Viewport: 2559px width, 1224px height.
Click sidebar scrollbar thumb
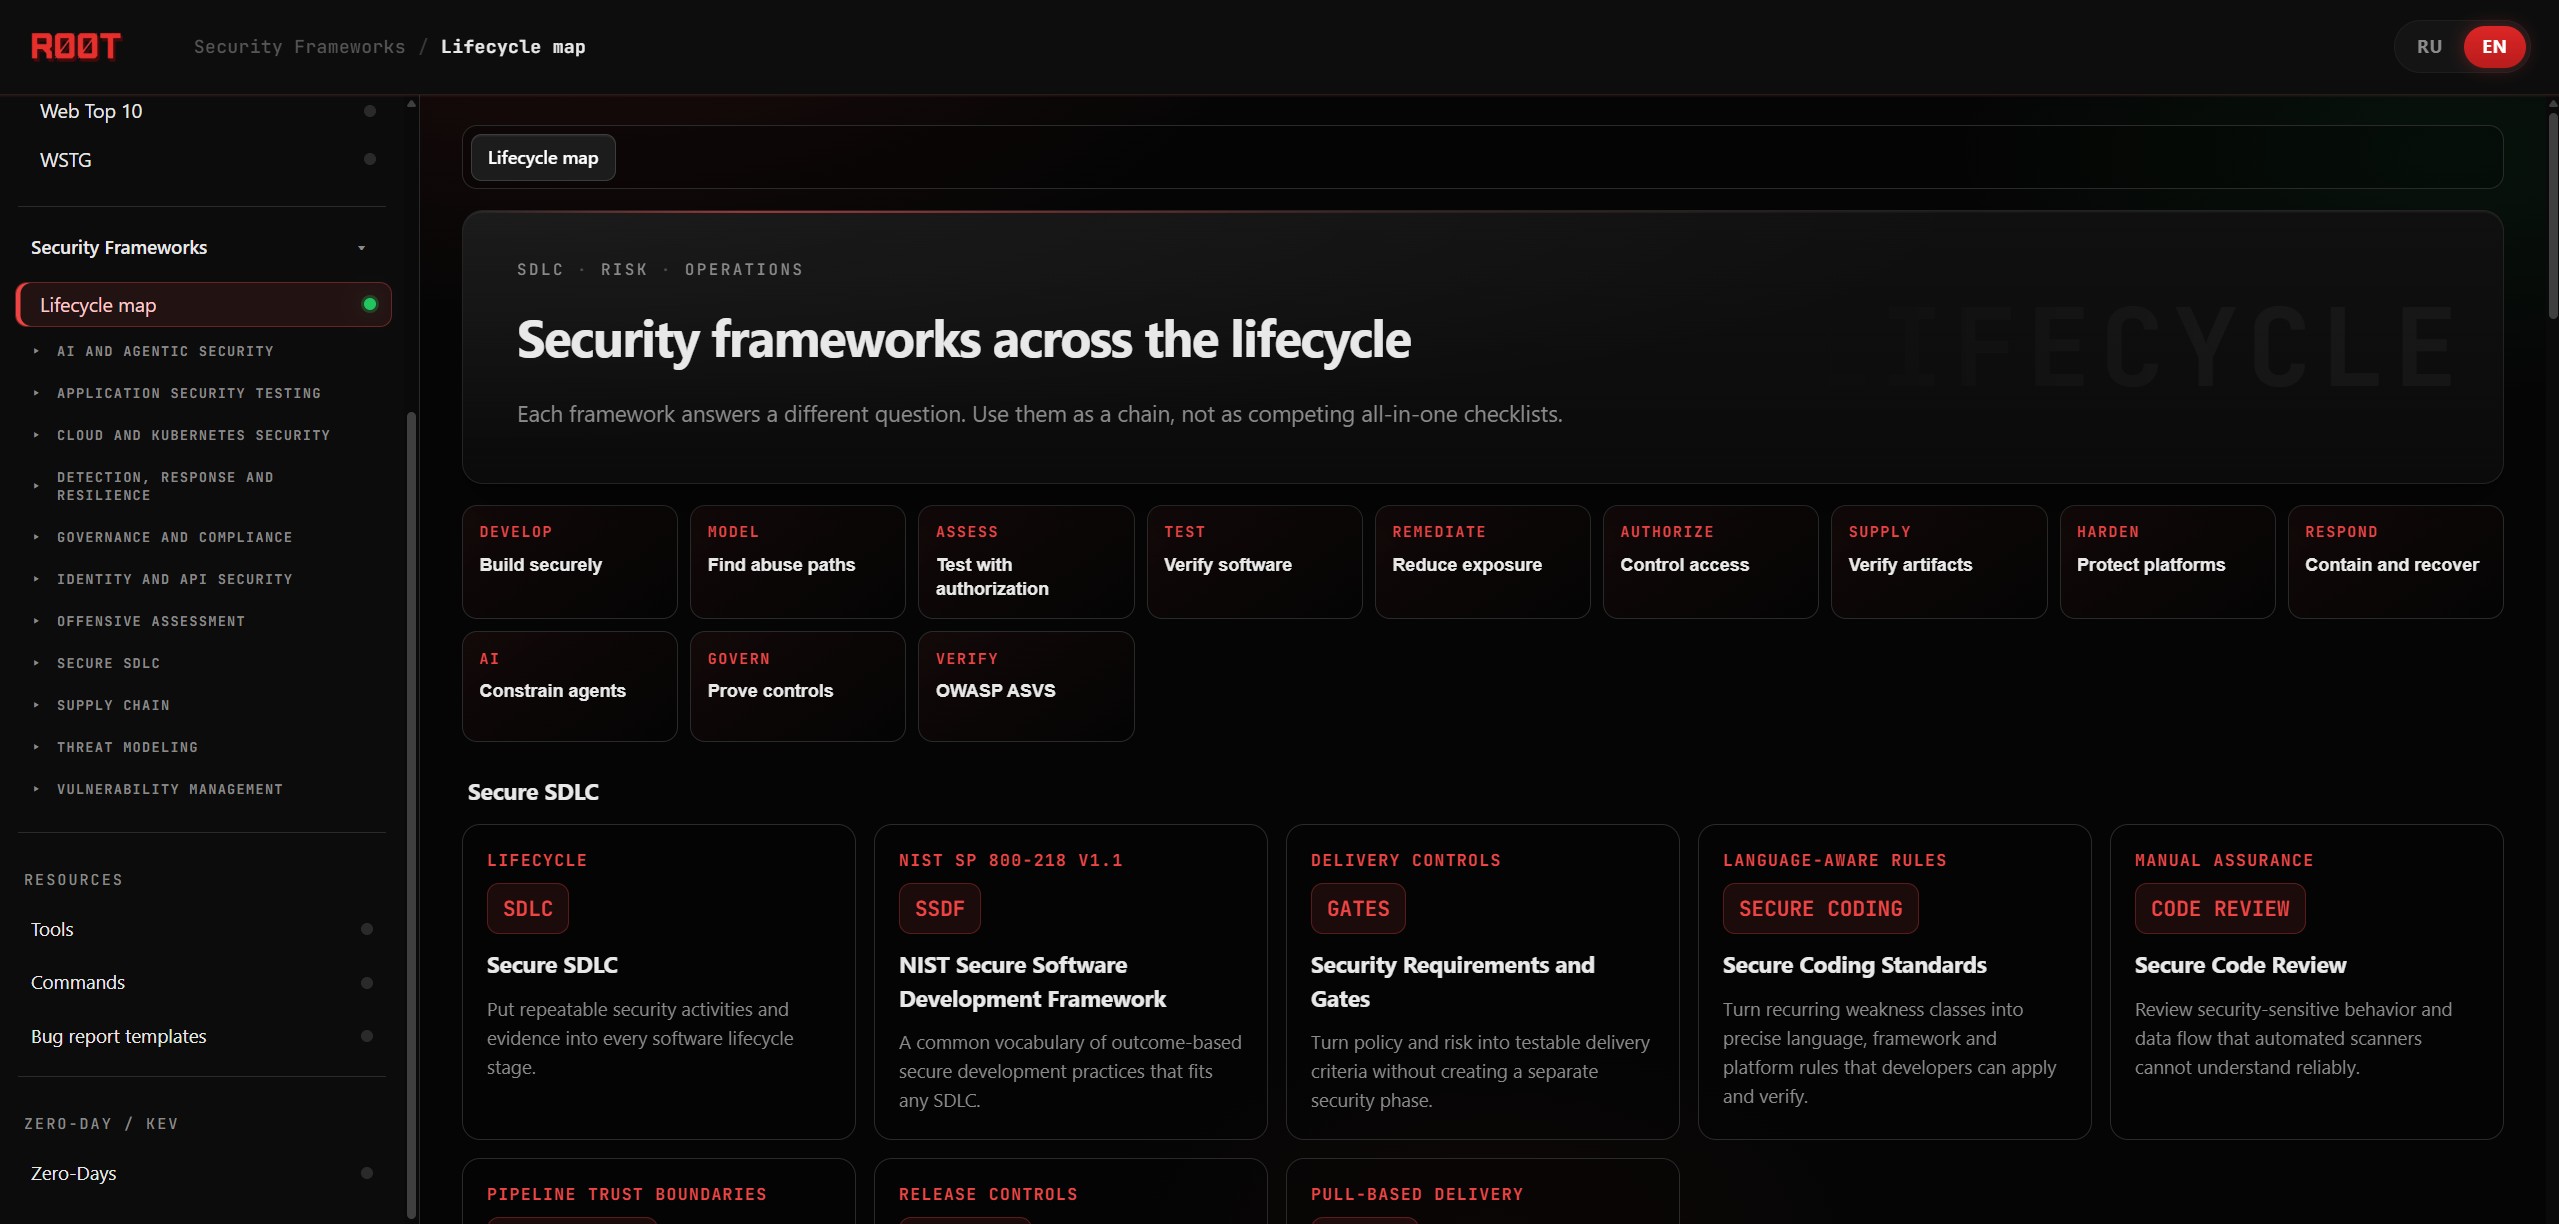pos(411,815)
